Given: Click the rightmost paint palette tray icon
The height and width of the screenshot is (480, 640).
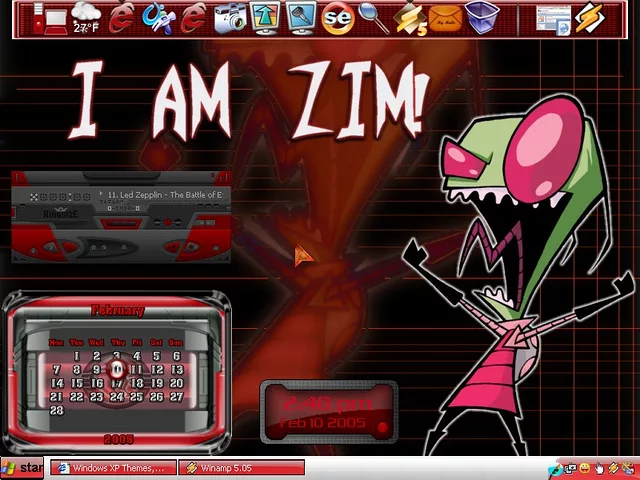Looking at the screenshot, I should [628, 468].
